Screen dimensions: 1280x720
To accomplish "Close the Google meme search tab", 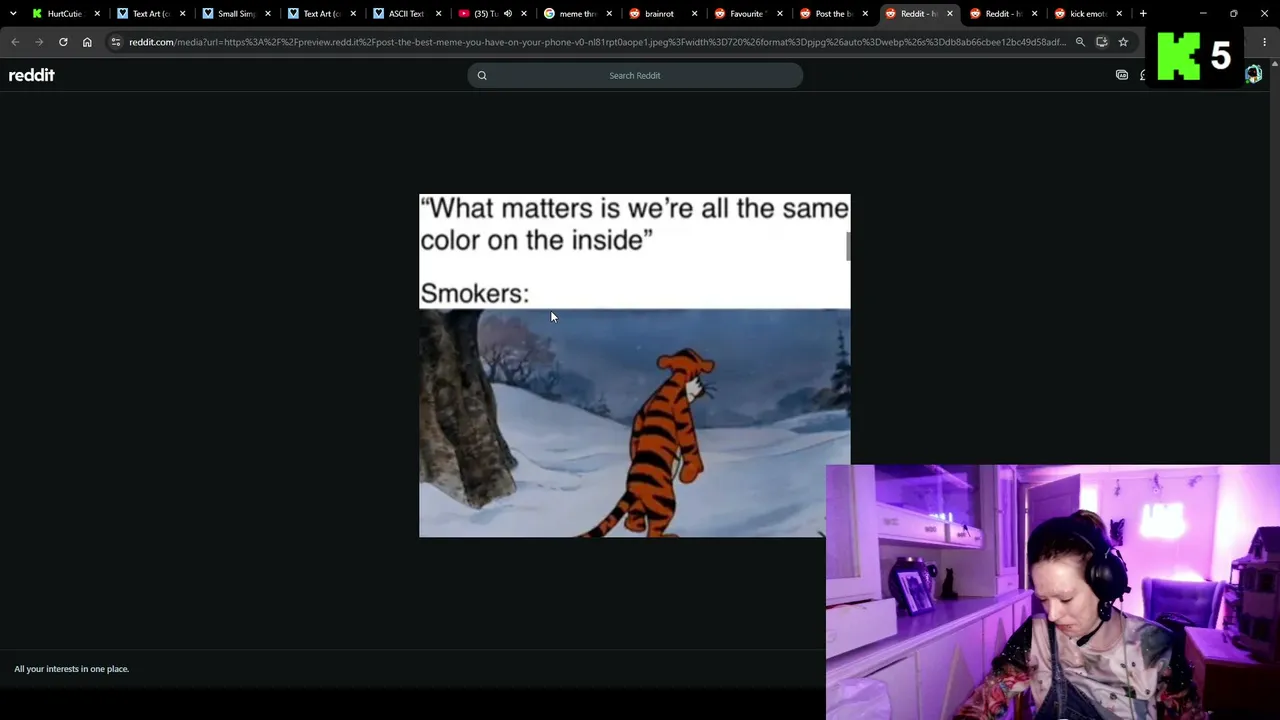I will tap(609, 14).
